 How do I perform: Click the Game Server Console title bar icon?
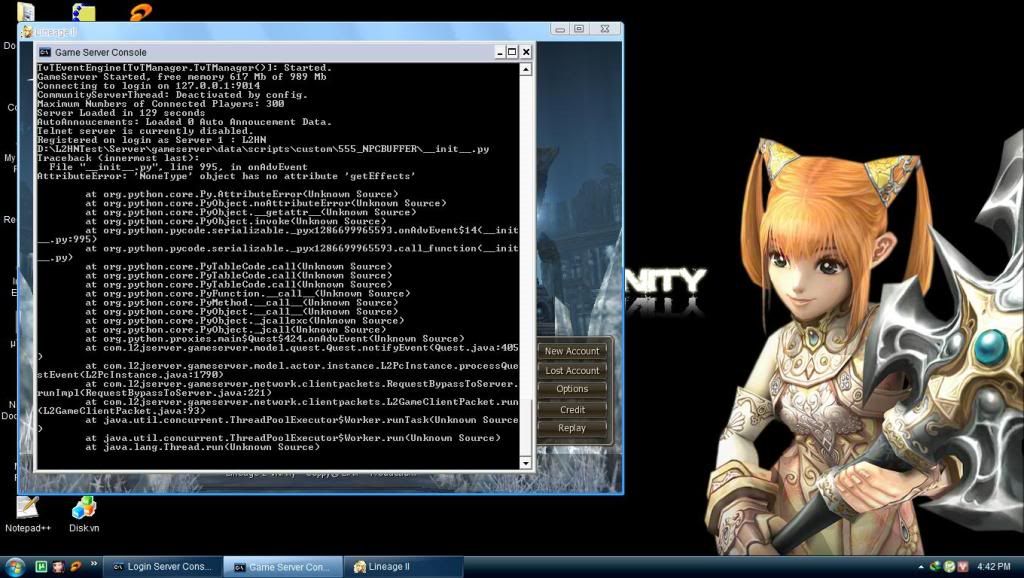tap(45, 52)
